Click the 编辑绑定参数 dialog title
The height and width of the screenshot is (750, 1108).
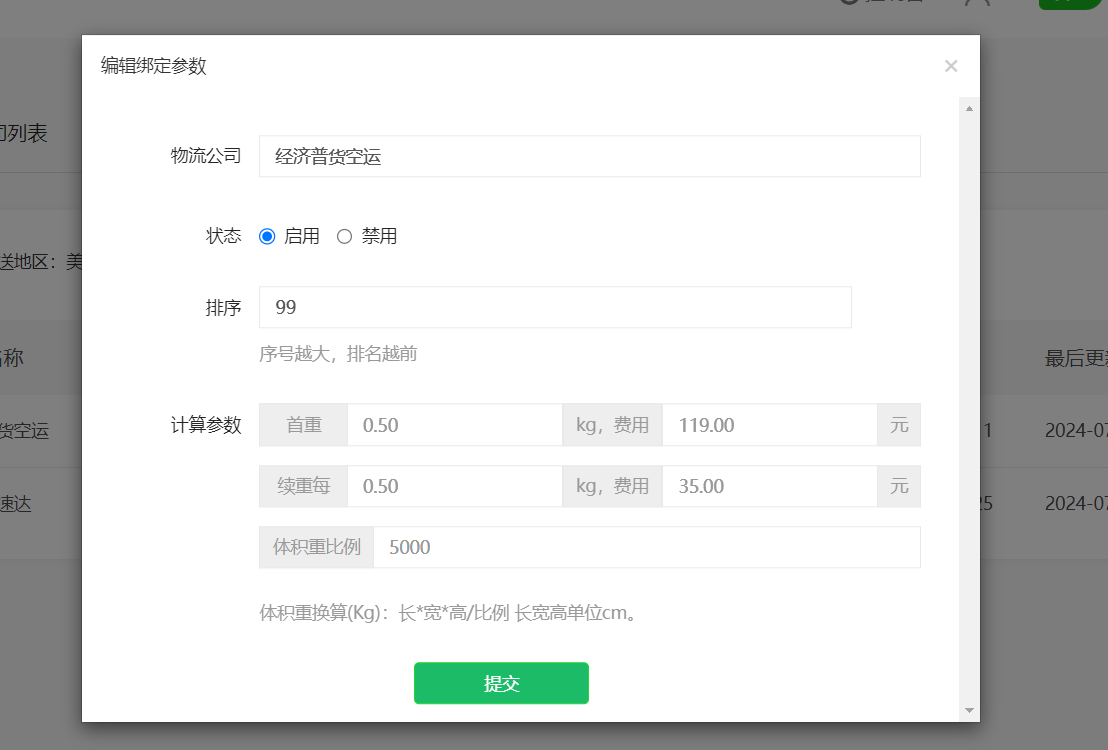[x=153, y=66]
